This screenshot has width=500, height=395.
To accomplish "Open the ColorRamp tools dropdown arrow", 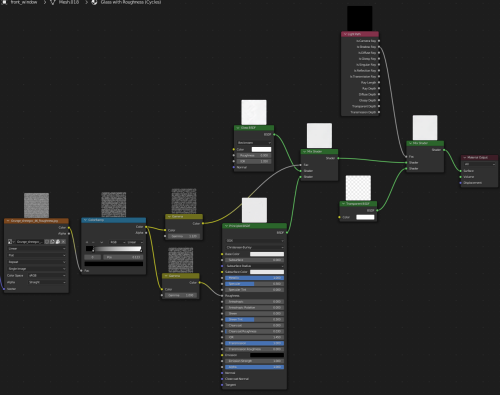I will coord(101,242).
